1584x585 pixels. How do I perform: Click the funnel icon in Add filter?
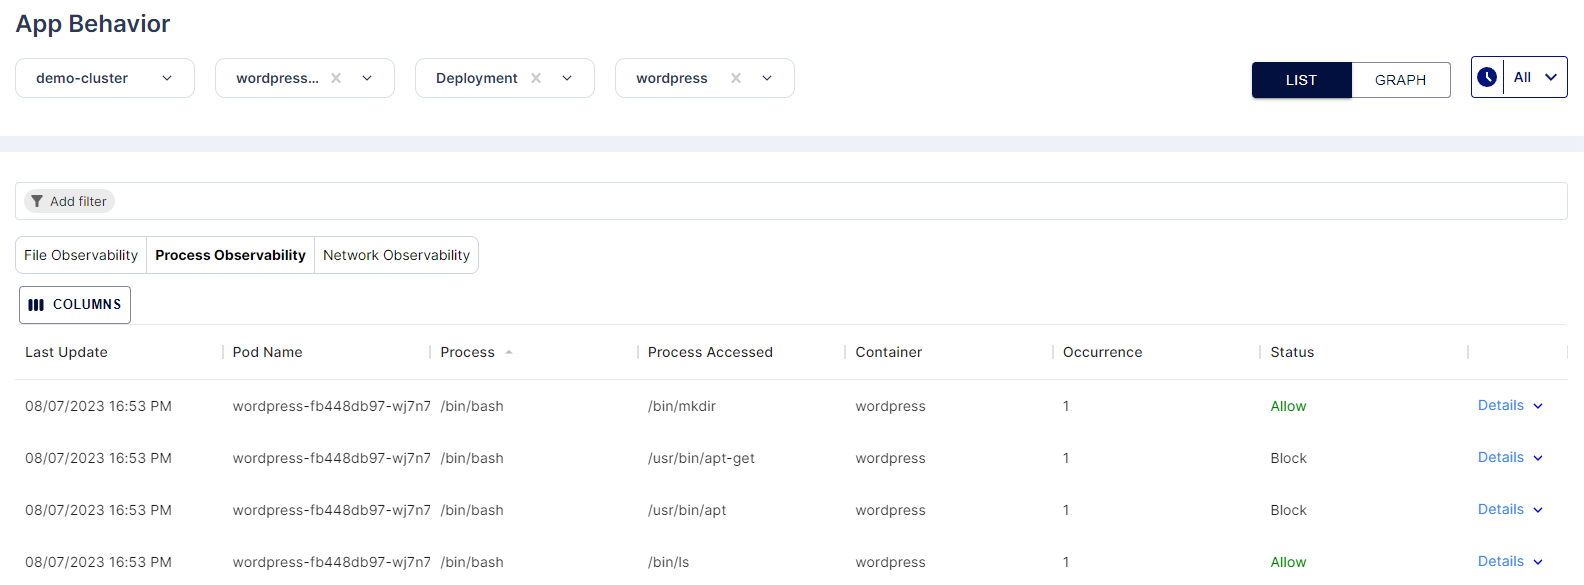pos(37,201)
